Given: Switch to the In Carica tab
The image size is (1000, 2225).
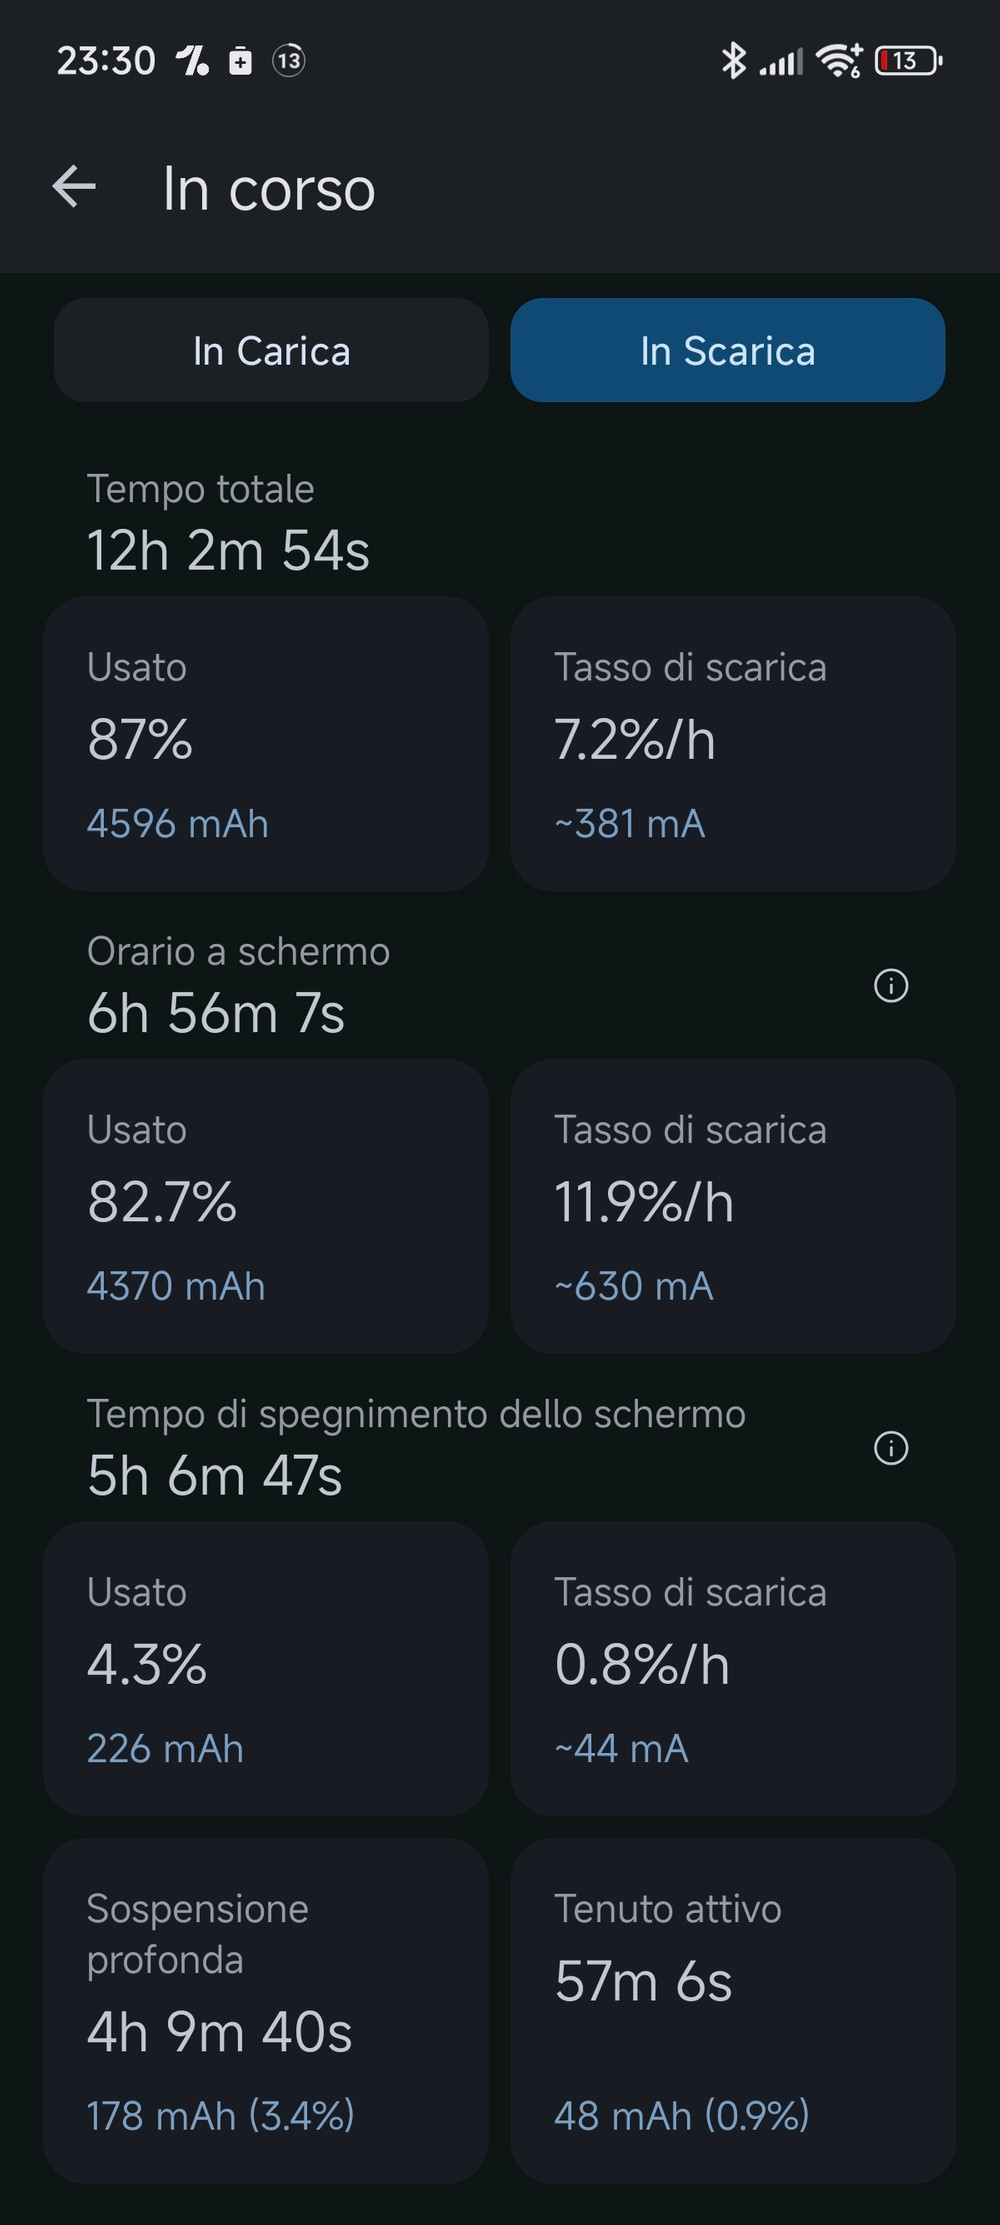Looking at the screenshot, I should (271, 351).
